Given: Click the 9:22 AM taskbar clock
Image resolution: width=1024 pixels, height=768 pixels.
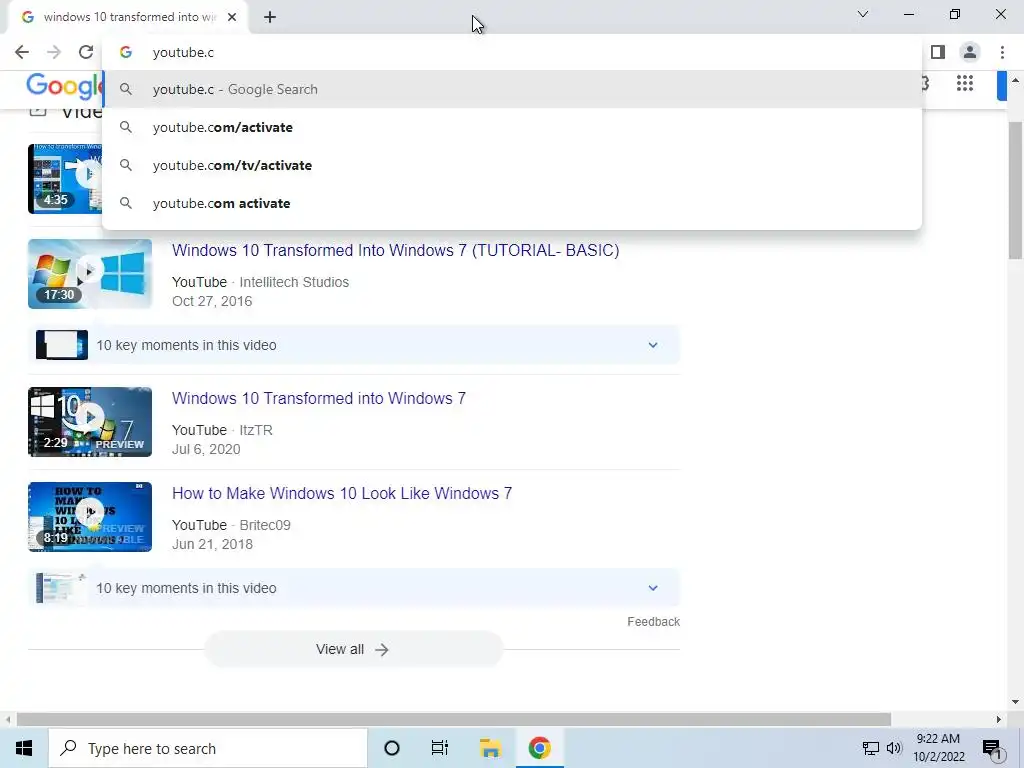Looking at the screenshot, I should [x=938, y=748].
